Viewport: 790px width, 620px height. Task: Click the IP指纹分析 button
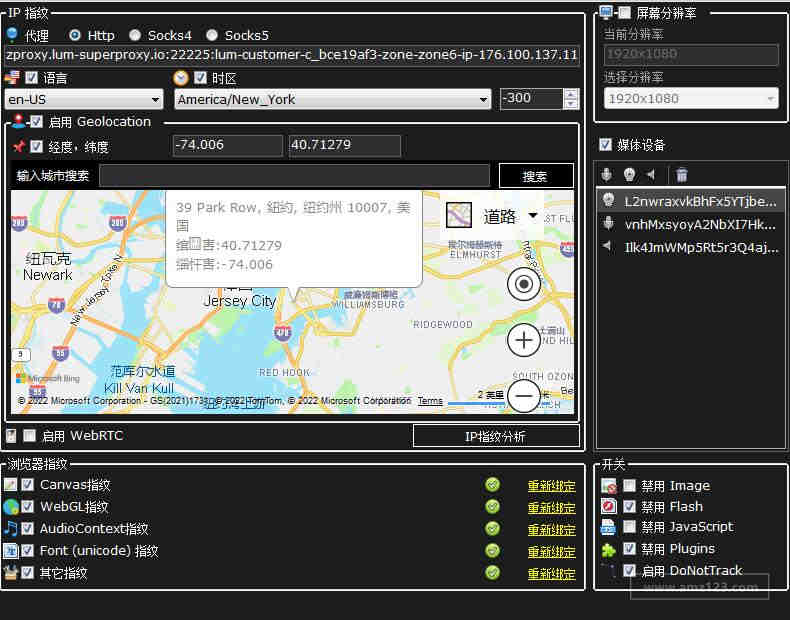pyautogui.click(x=496, y=436)
